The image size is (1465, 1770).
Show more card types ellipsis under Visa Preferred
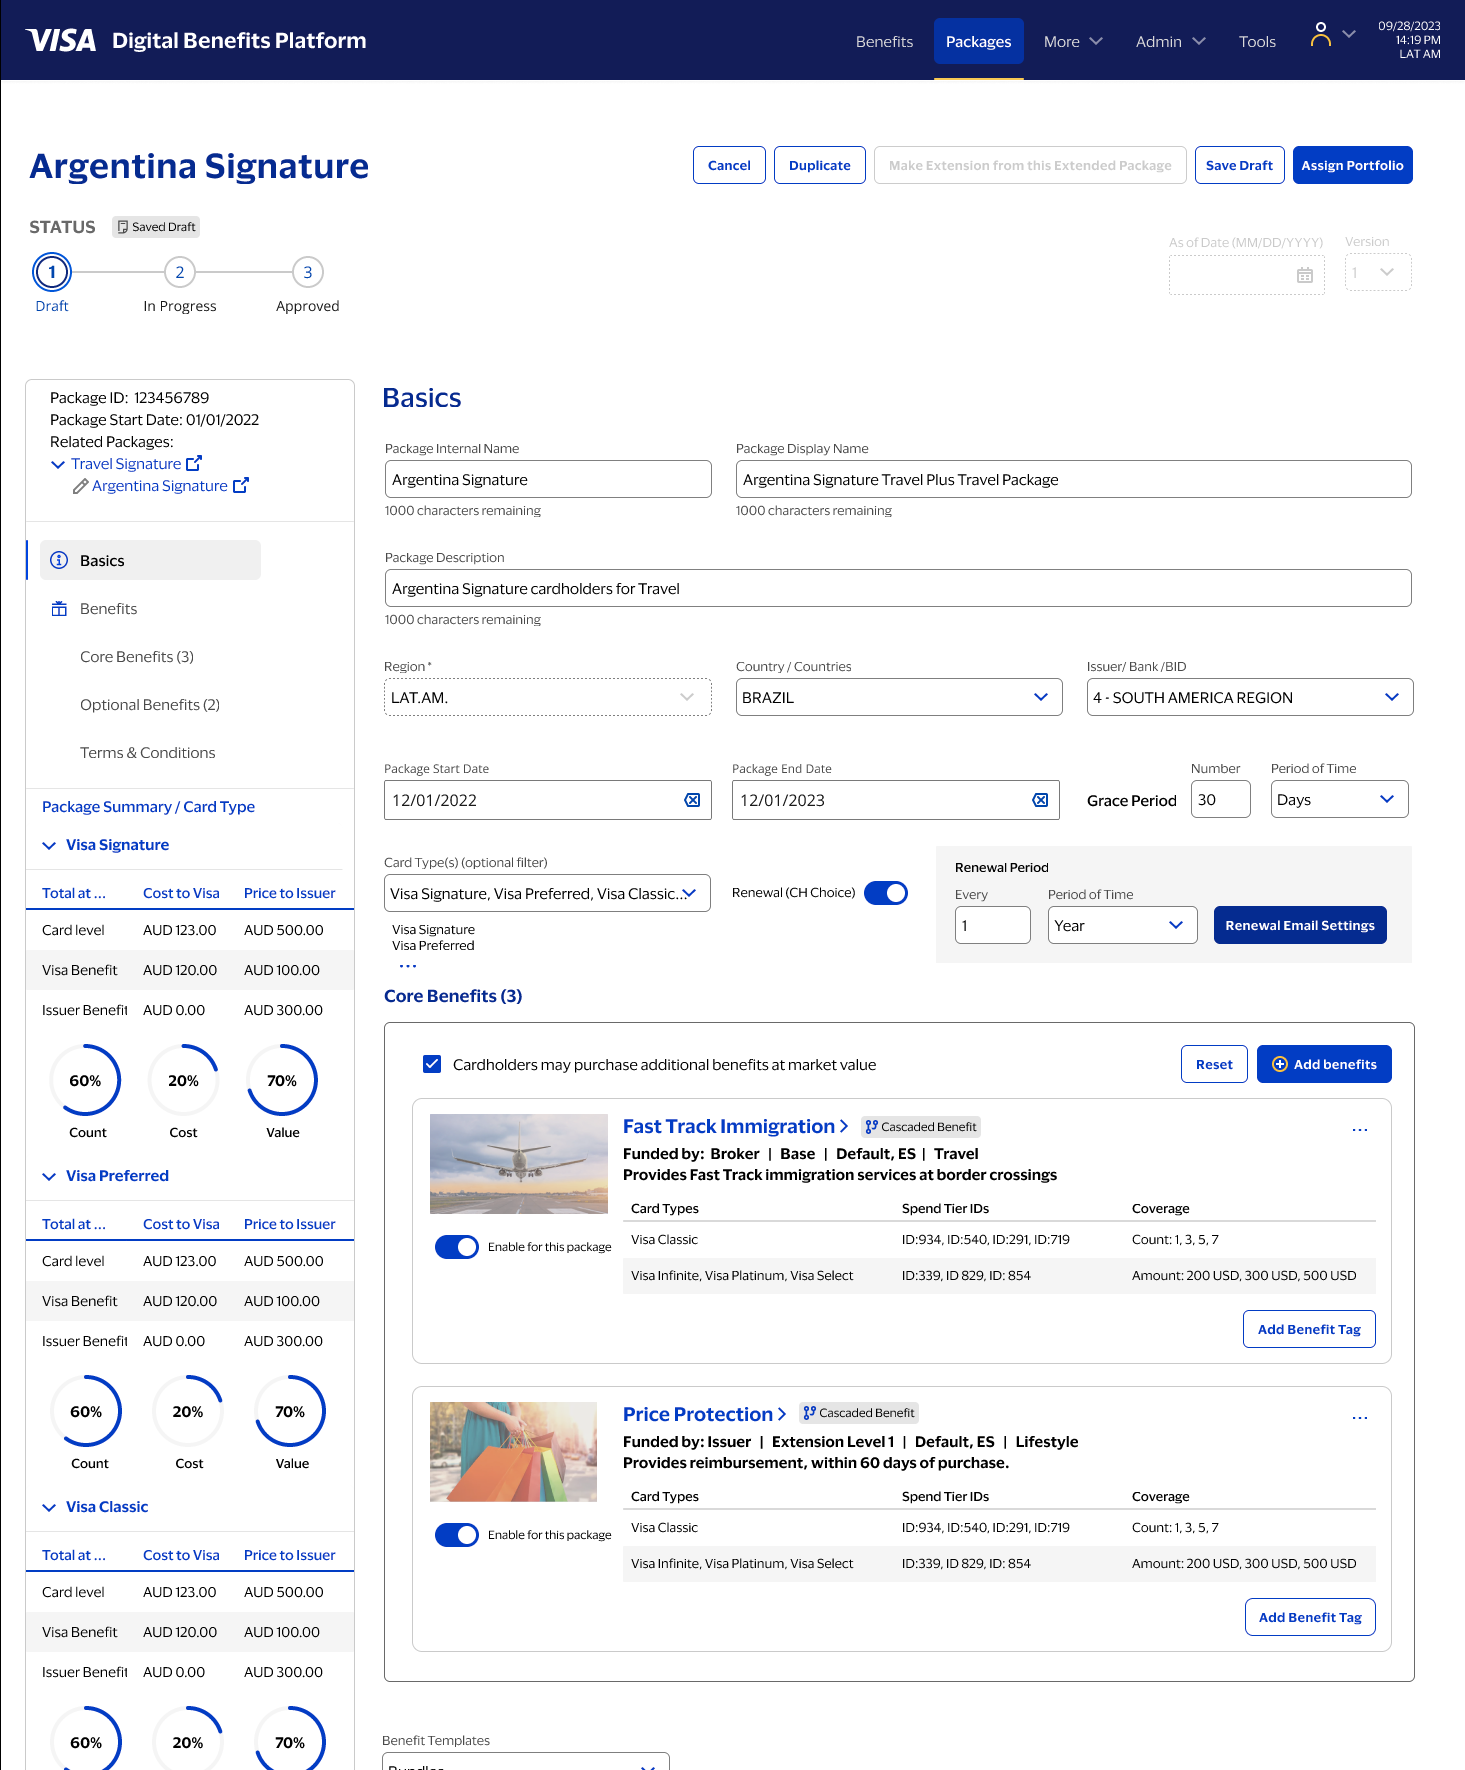click(408, 966)
